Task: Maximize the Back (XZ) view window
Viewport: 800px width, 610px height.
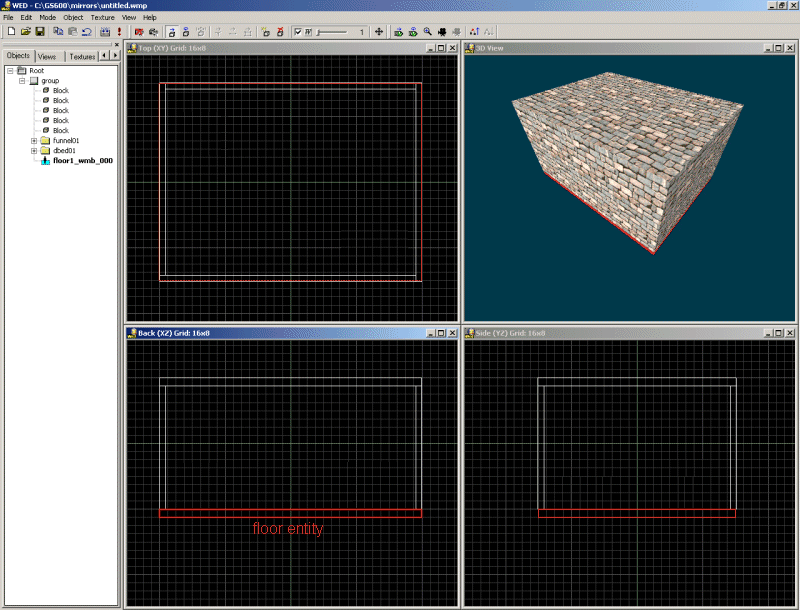Action: (x=441, y=333)
